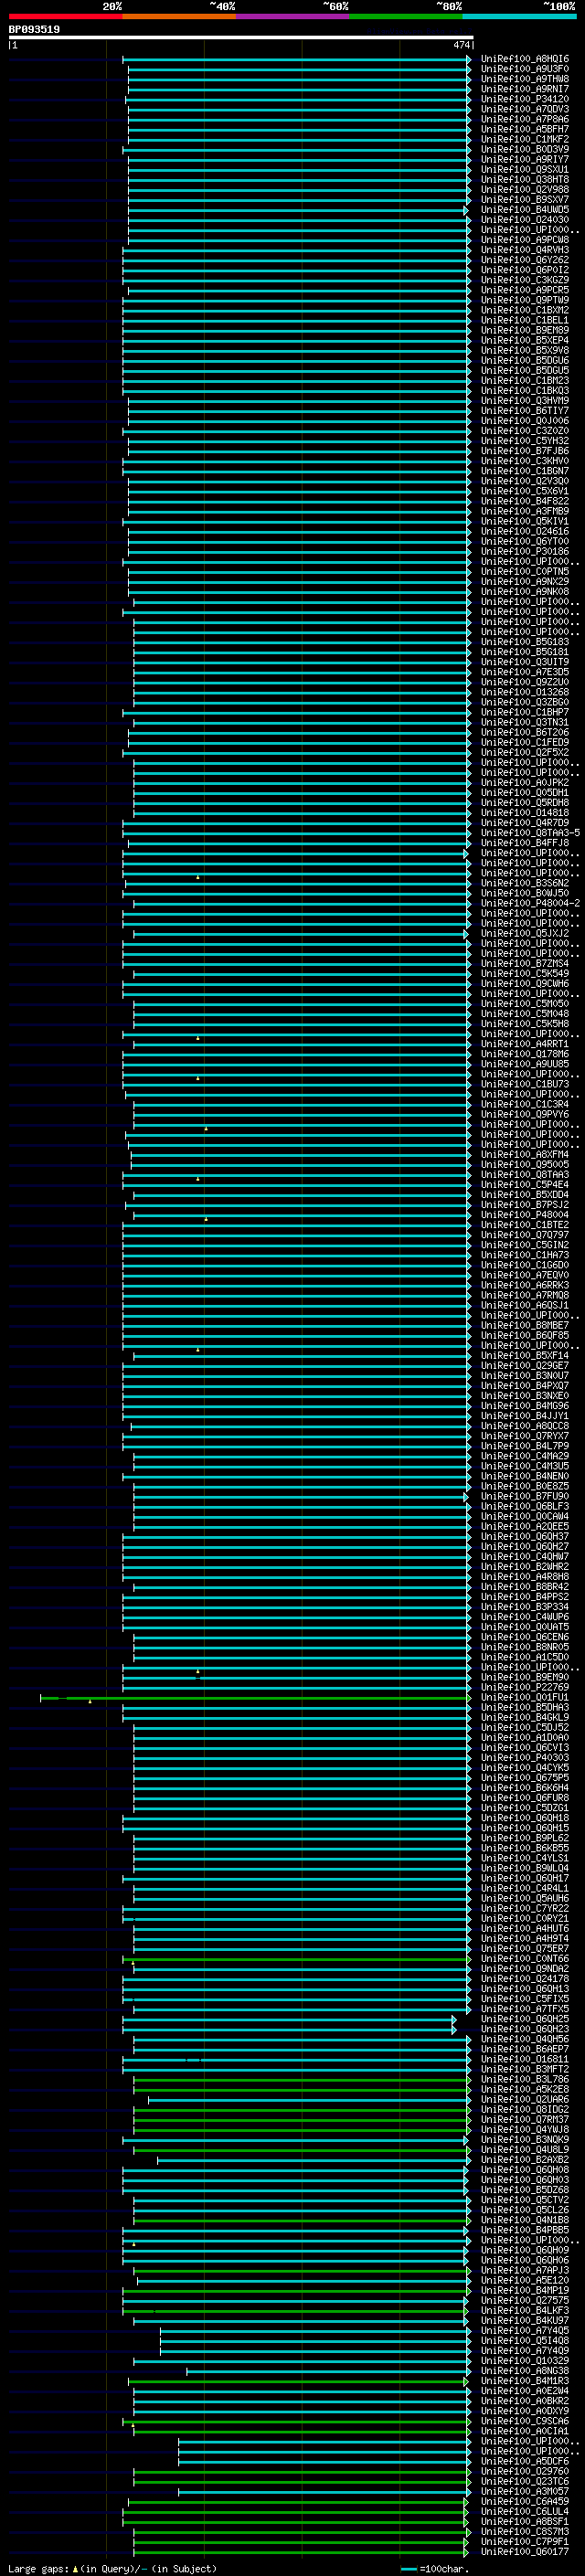Open hit UniRef100_A7QDV3
585x2576 pixels.
point(525,109)
